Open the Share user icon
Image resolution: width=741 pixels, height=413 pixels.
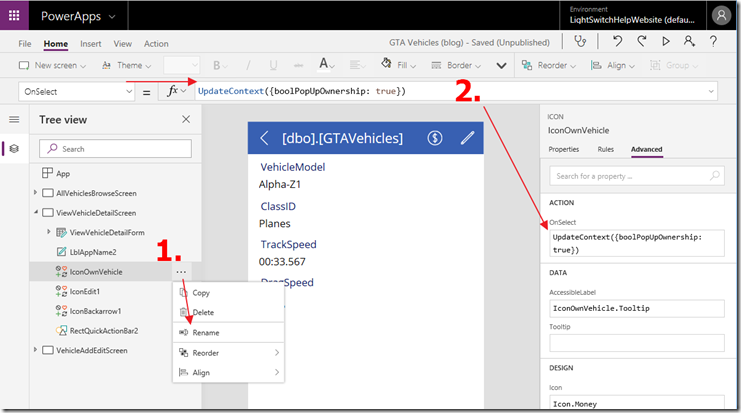coord(689,42)
